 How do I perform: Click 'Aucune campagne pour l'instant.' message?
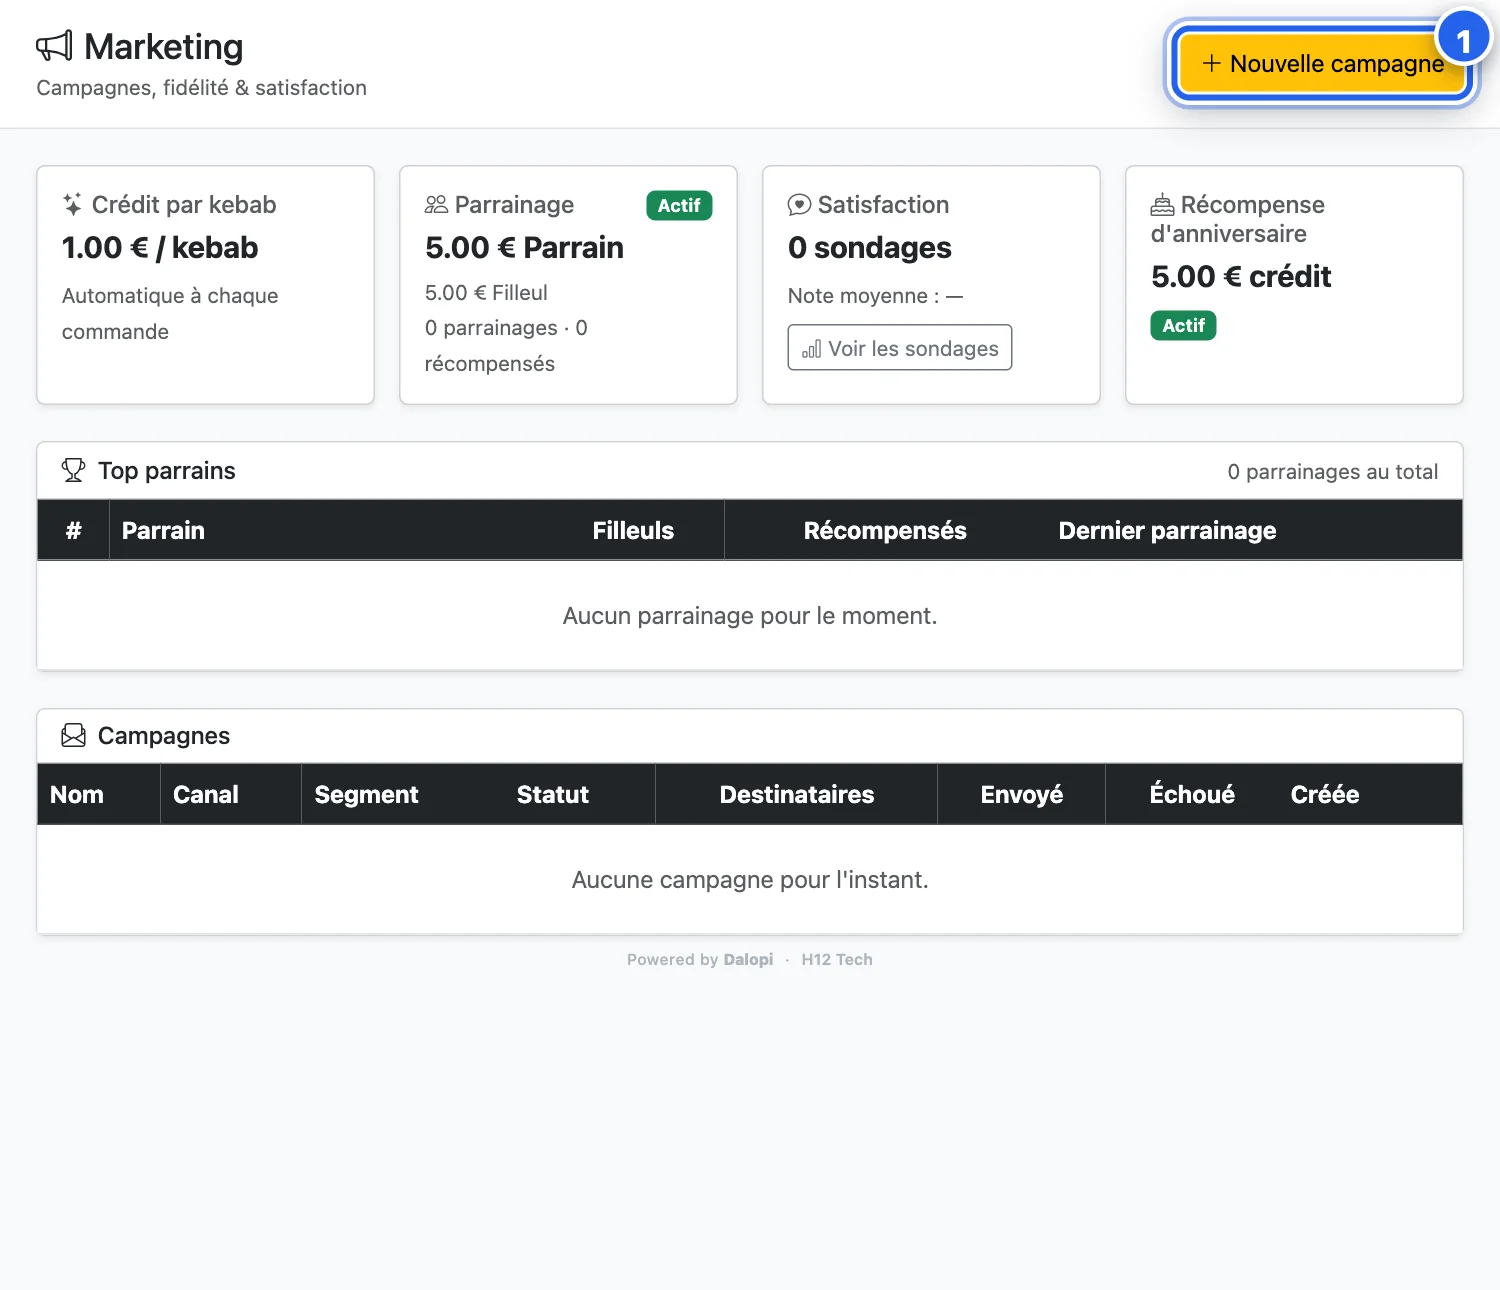tap(750, 880)
